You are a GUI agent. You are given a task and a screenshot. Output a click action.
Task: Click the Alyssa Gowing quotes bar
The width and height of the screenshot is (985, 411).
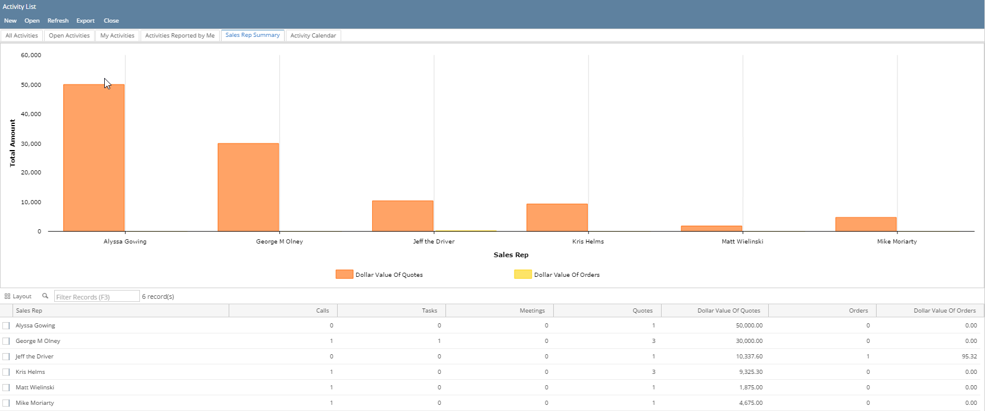(x=94, y=158)
